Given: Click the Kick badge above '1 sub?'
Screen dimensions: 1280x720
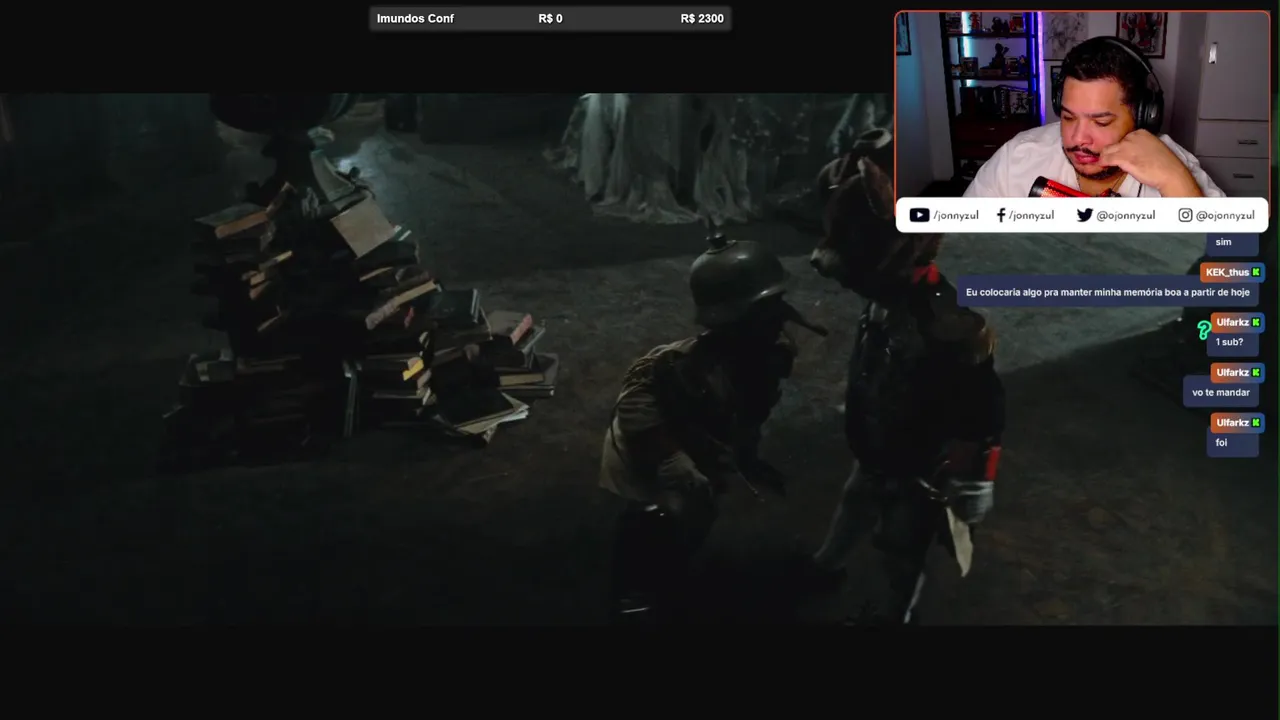Looking at the screenshot, I should pyautogui.click(x=1256, y=322).
